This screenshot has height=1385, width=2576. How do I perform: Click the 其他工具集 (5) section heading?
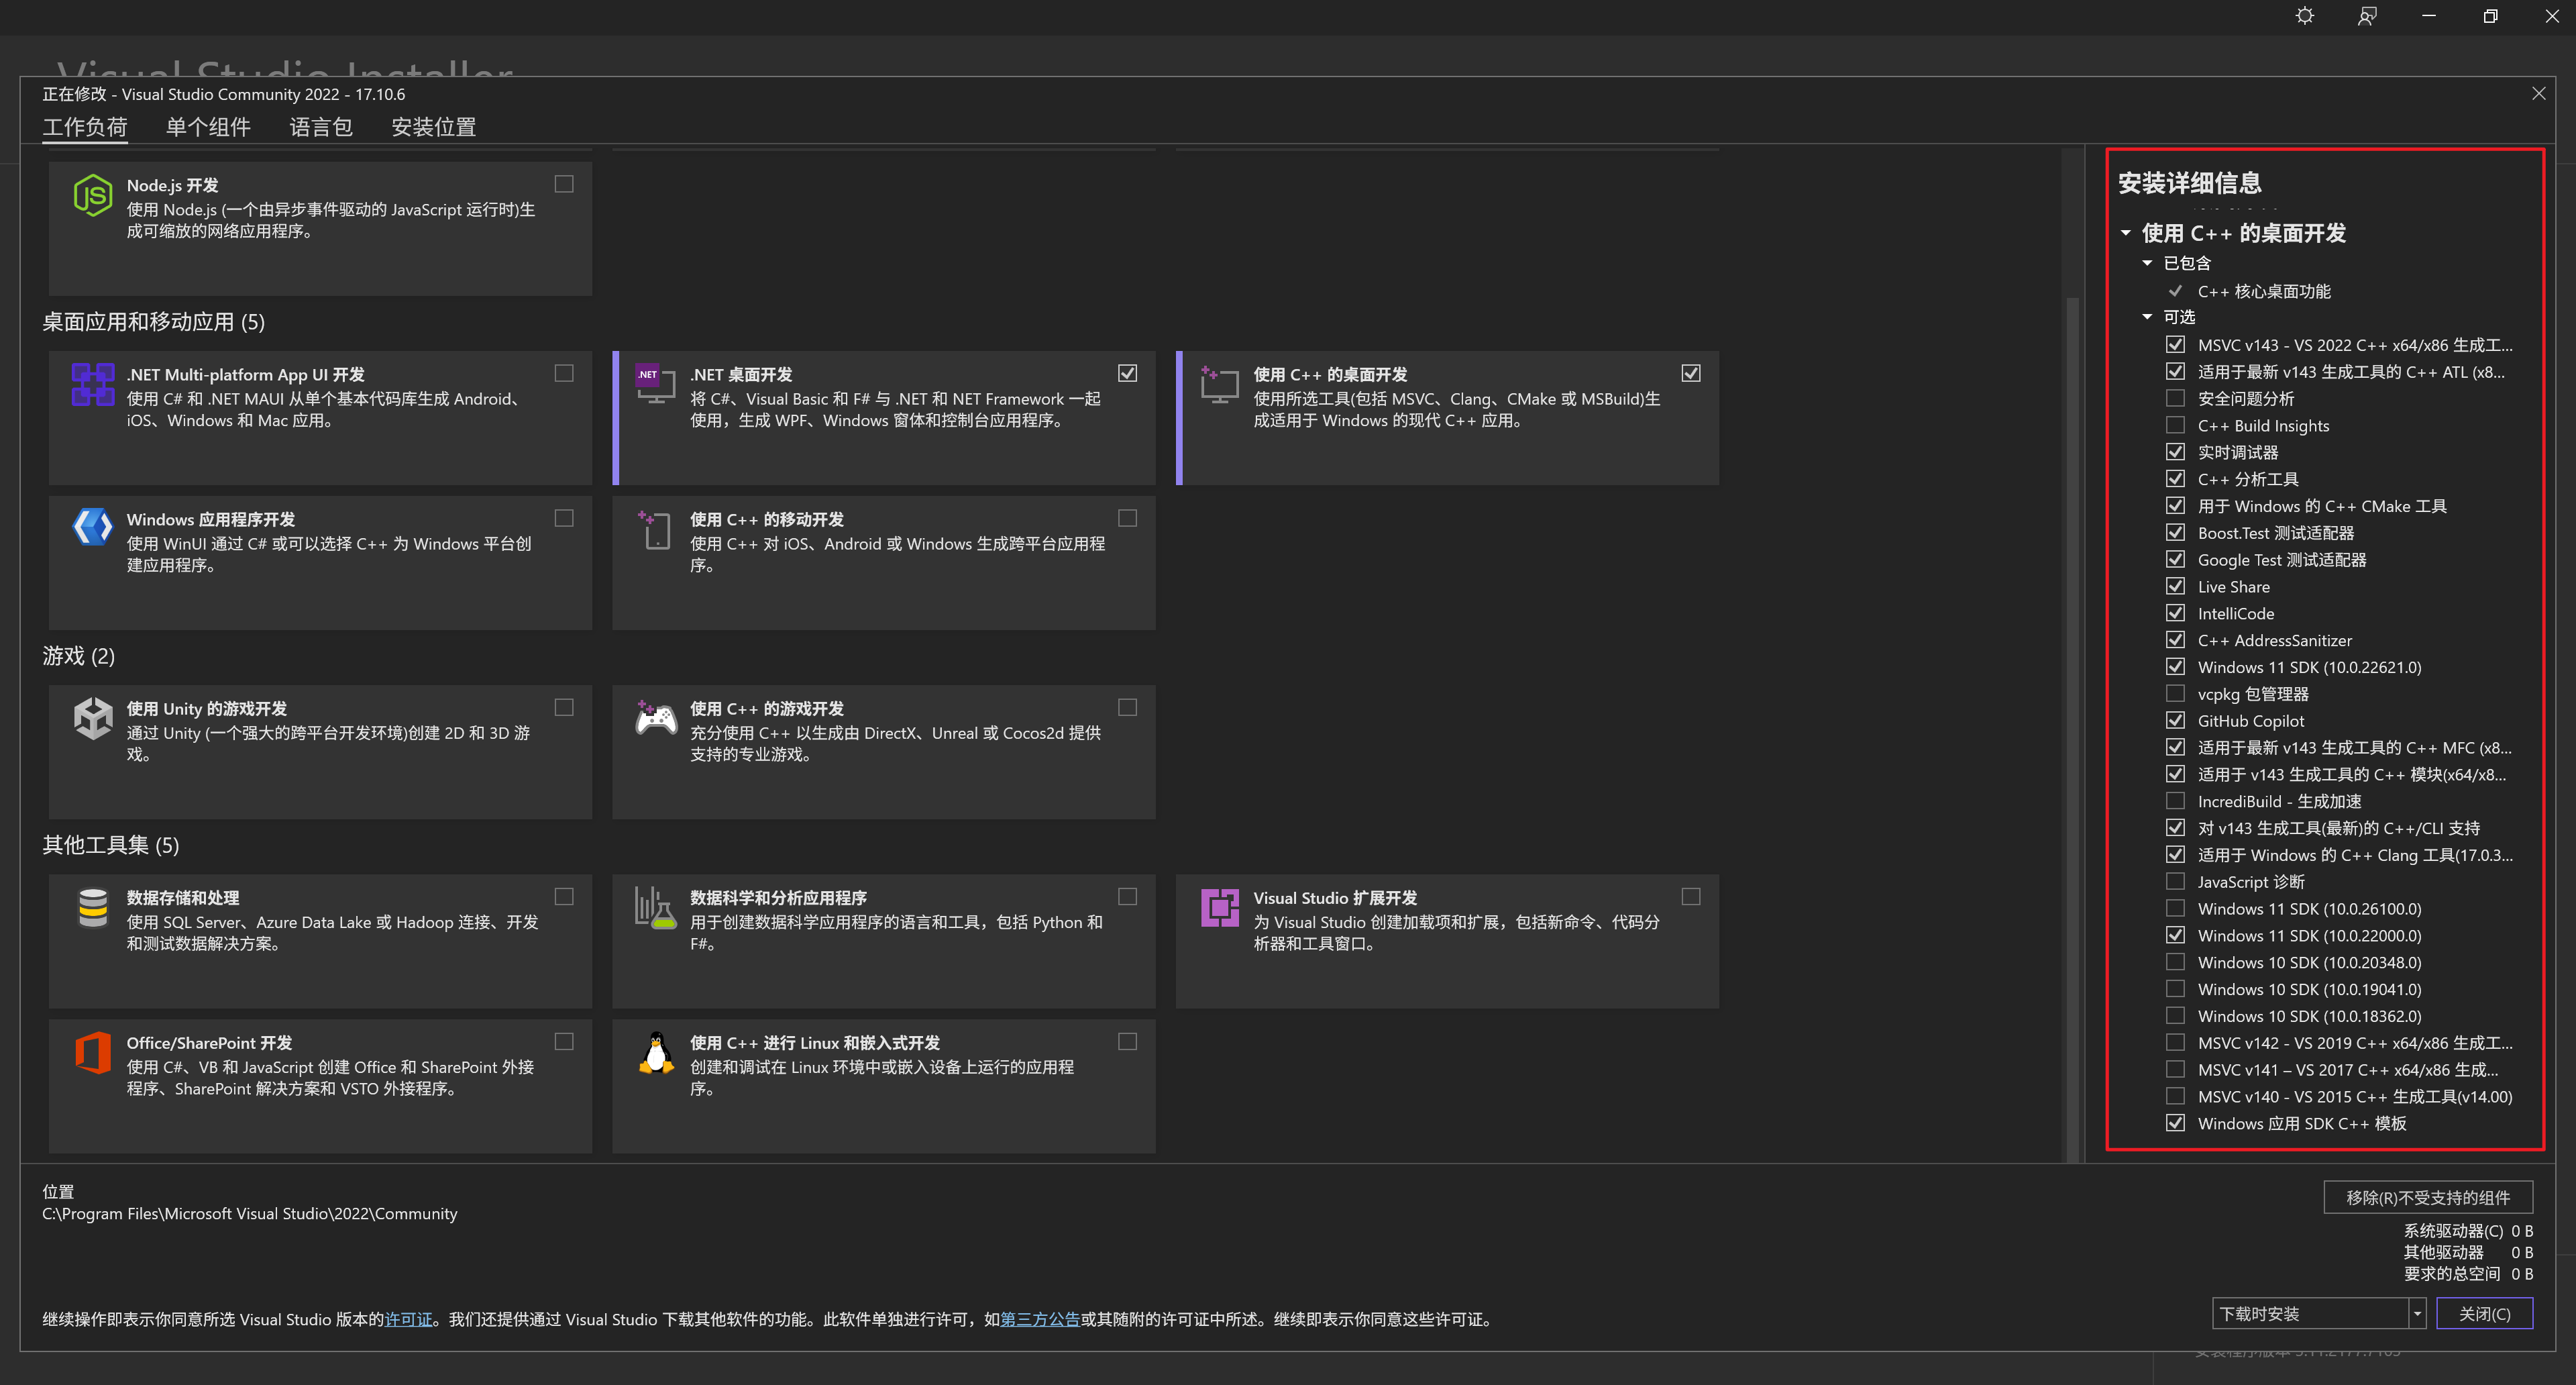pos(110,845)
